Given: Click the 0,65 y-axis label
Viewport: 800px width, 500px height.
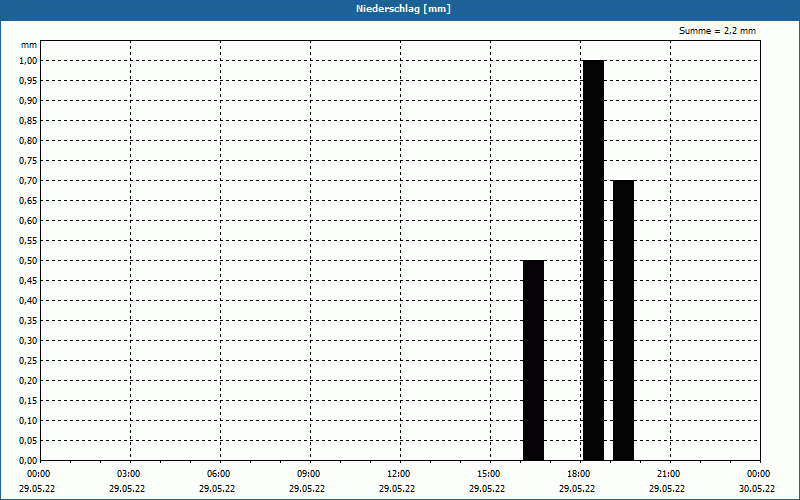Looking at the screenshot, I should pyautogui.click(x=28, y=201).
